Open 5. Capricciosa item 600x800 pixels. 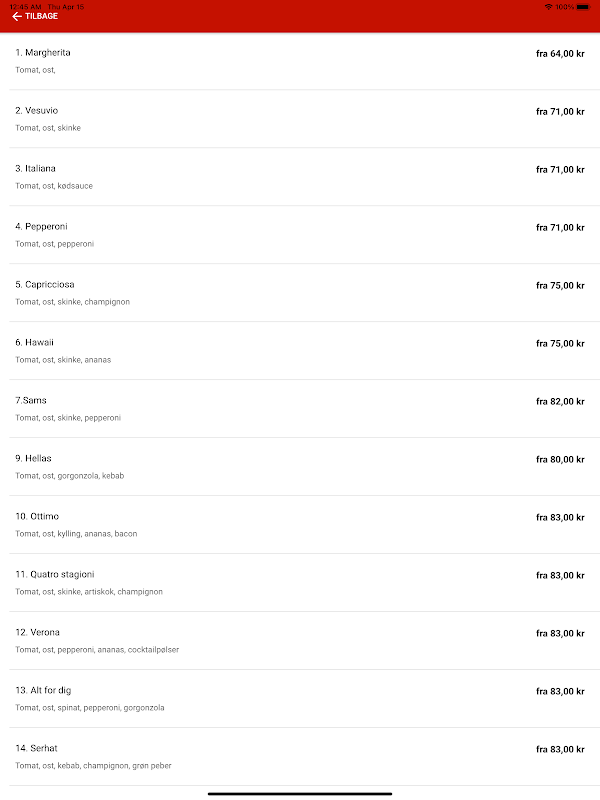coord(44,284)
